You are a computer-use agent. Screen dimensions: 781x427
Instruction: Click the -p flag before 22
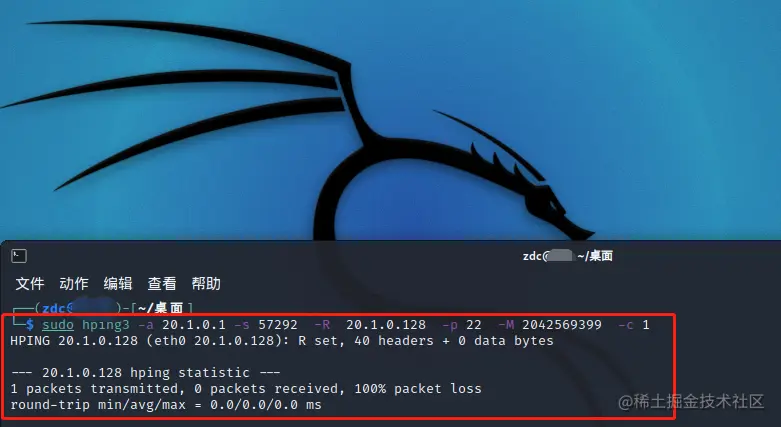pos(450,325)
